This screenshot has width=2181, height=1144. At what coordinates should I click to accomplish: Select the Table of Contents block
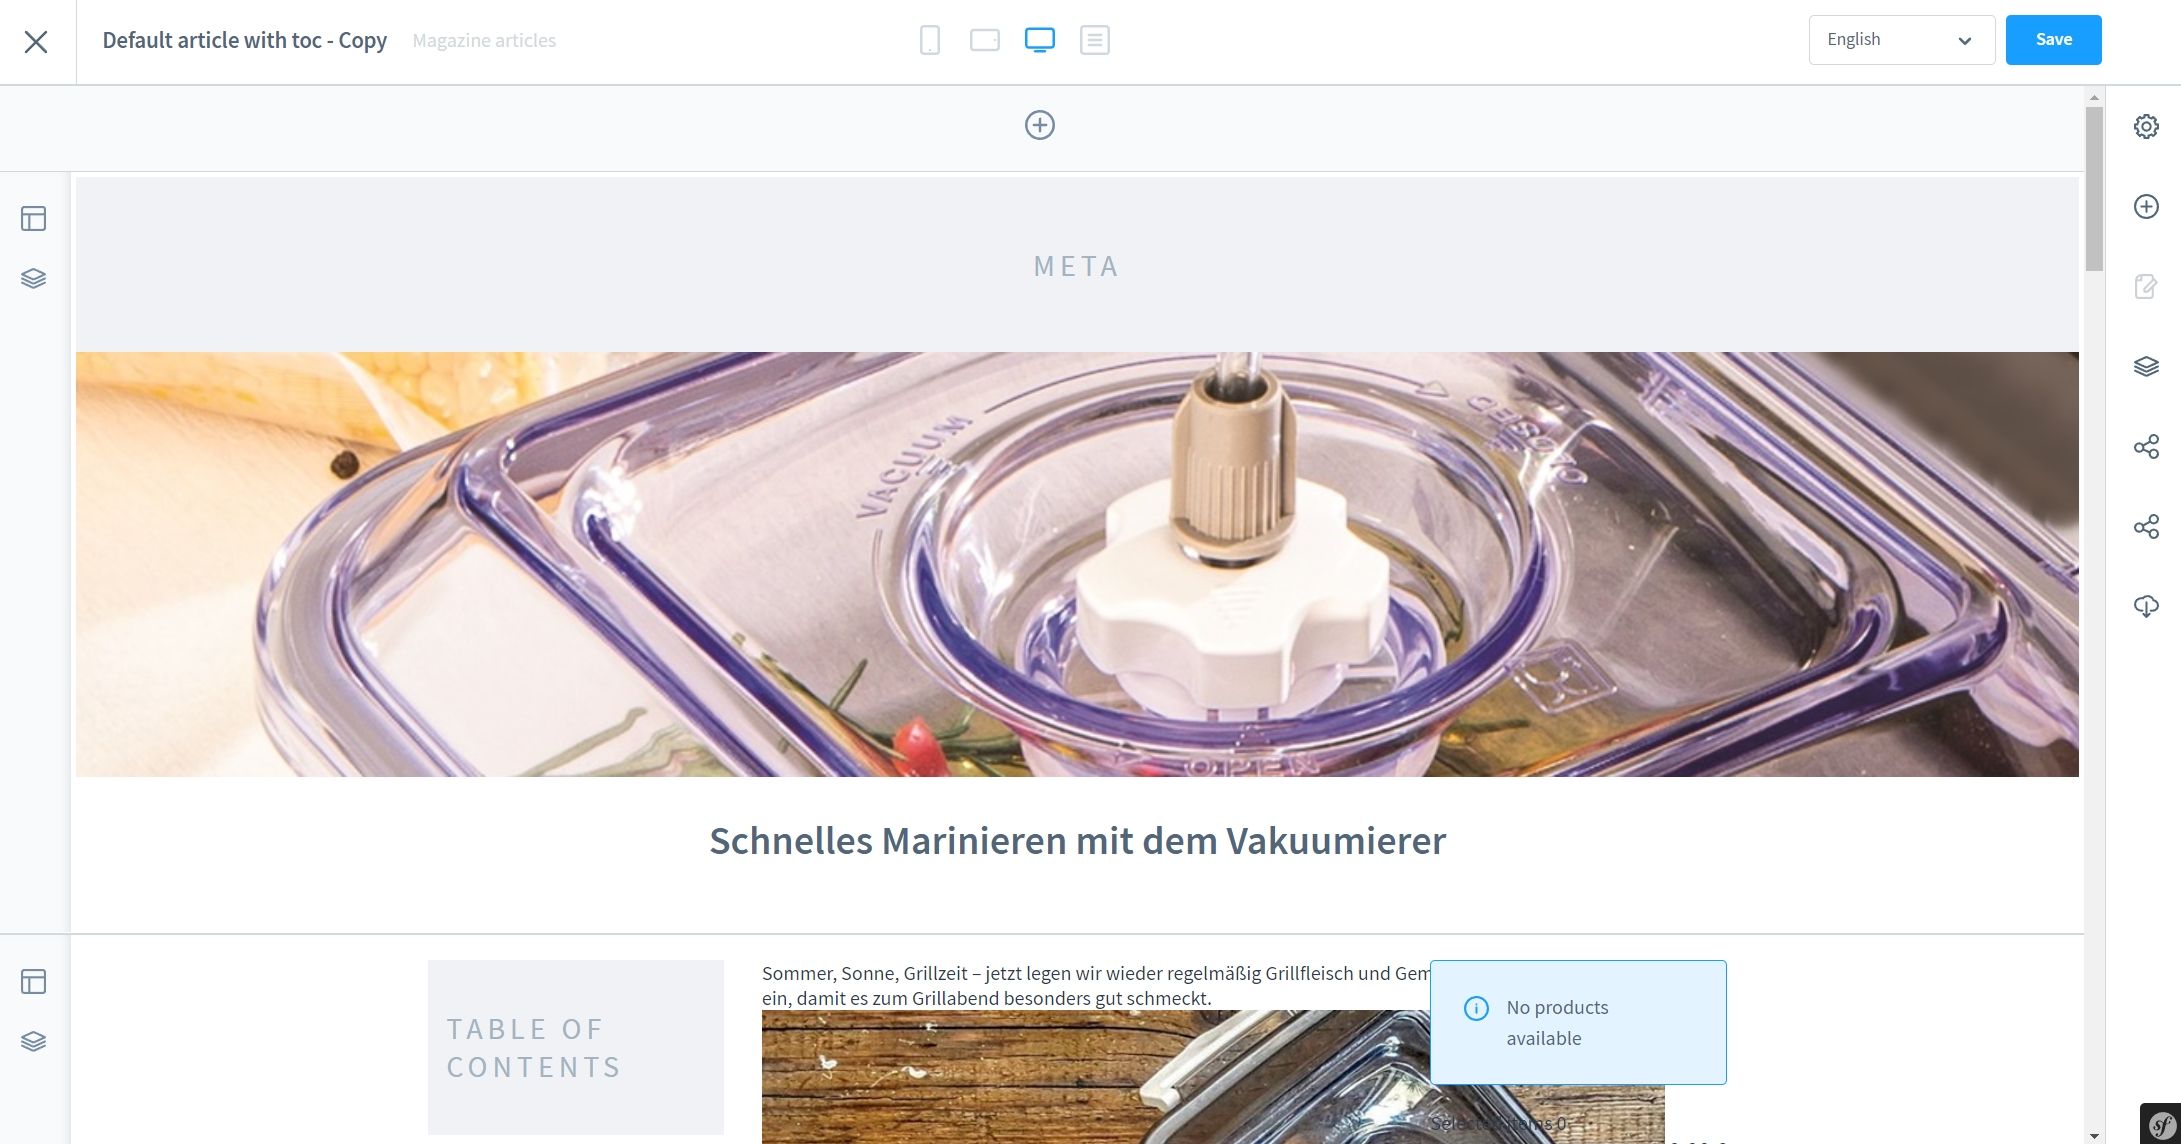(576, 1047)
